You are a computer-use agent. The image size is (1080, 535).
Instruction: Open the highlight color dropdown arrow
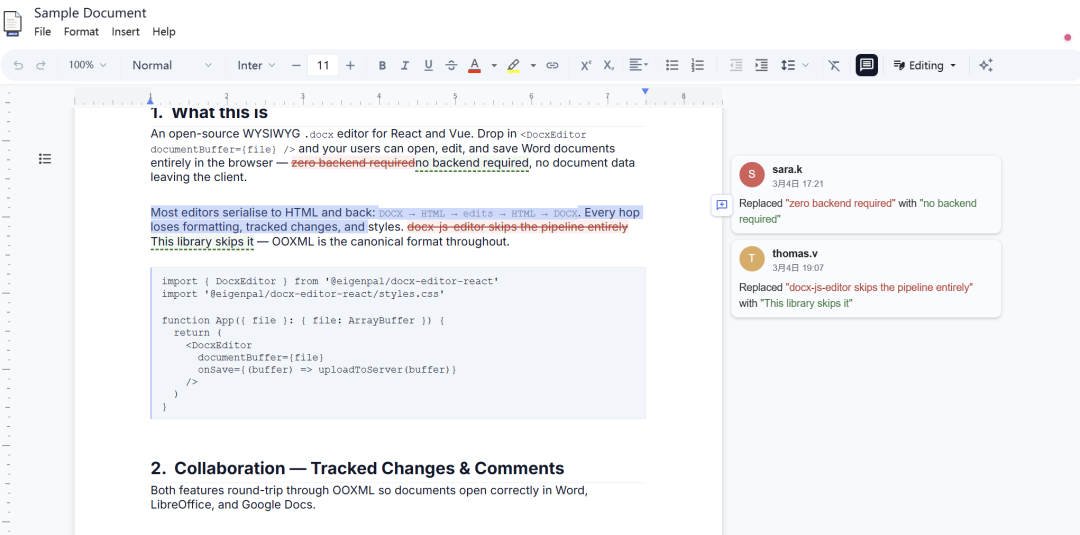533,65
